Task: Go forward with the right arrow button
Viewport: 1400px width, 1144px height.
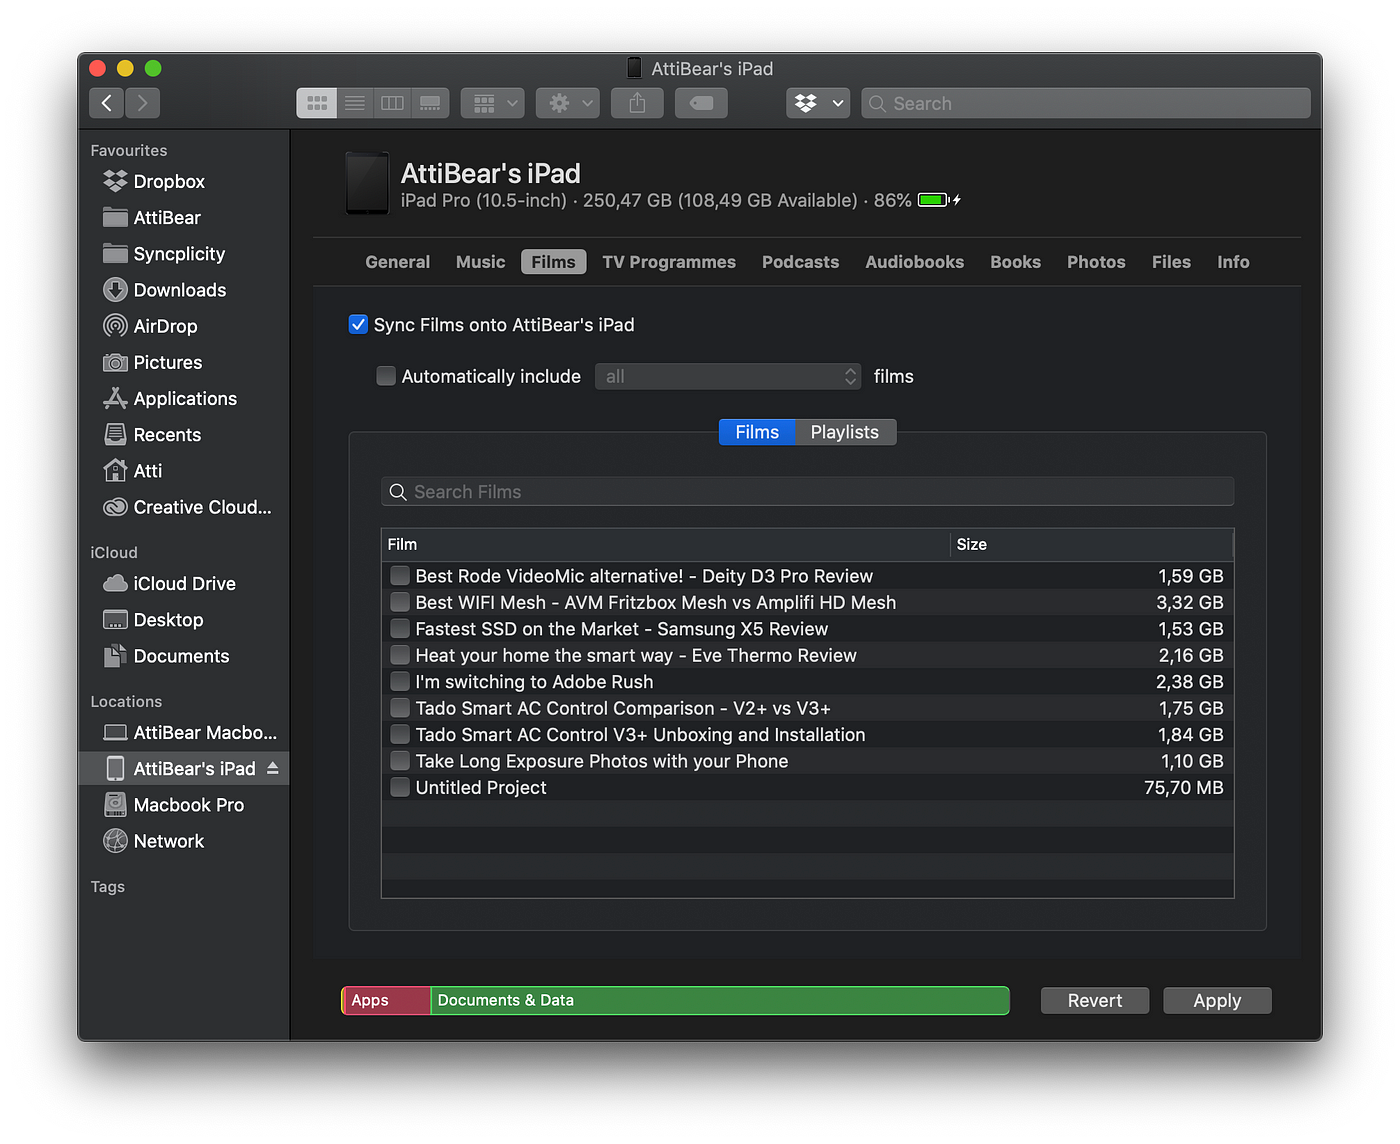Action: (x=143, y=103)
